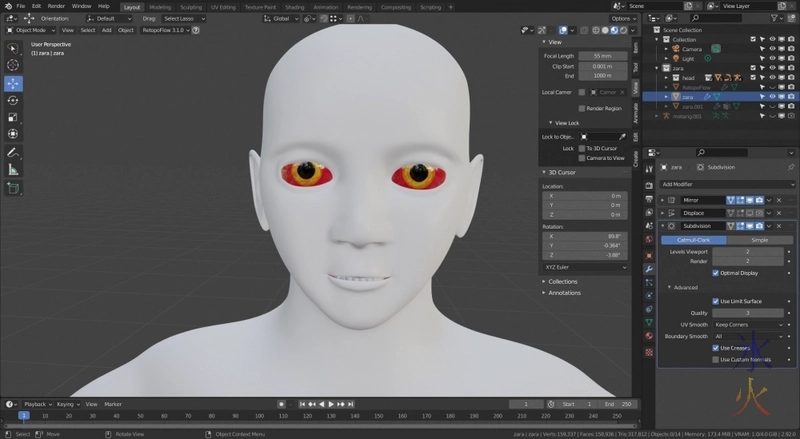The width and height of the screenshot is (800, 439).
Task: Click the Transform tool icon
Action: tap(13, 134)
